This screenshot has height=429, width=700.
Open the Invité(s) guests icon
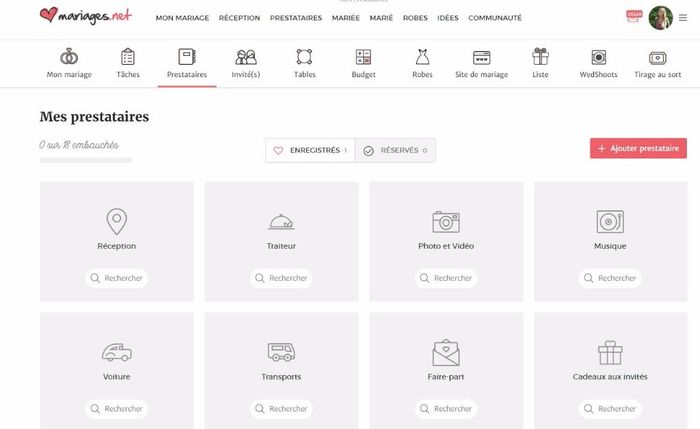point(245,58)
